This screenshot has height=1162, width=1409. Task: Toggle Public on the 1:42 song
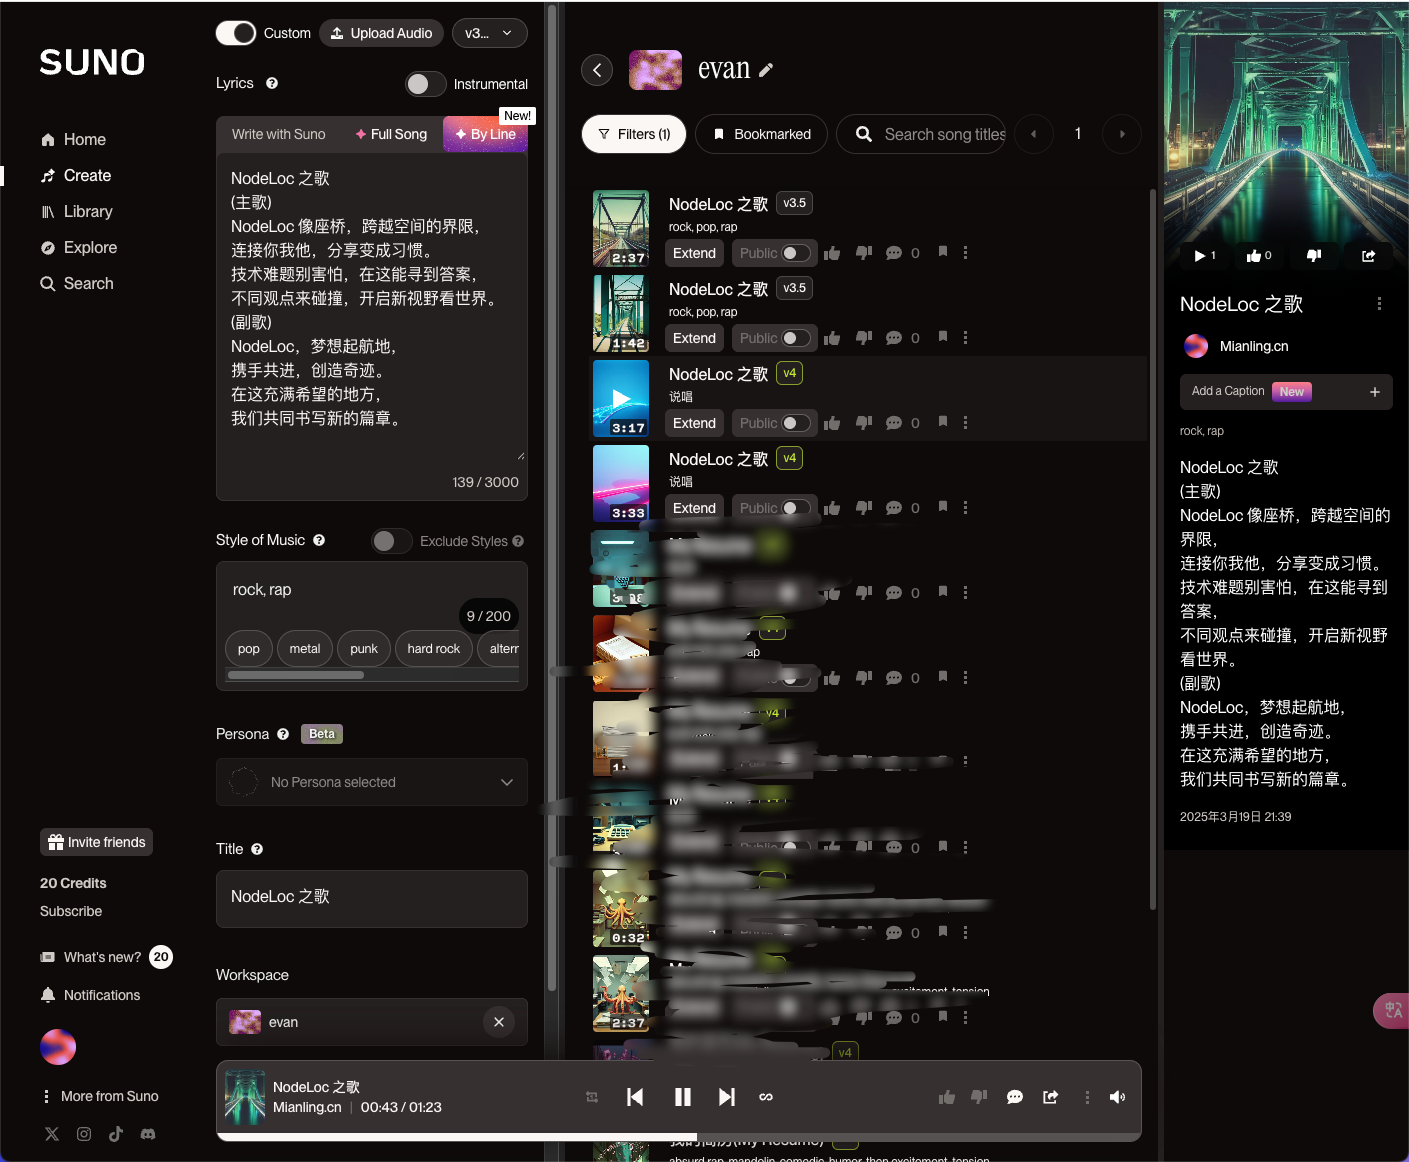pyautogui.click(x=796, y=338)
